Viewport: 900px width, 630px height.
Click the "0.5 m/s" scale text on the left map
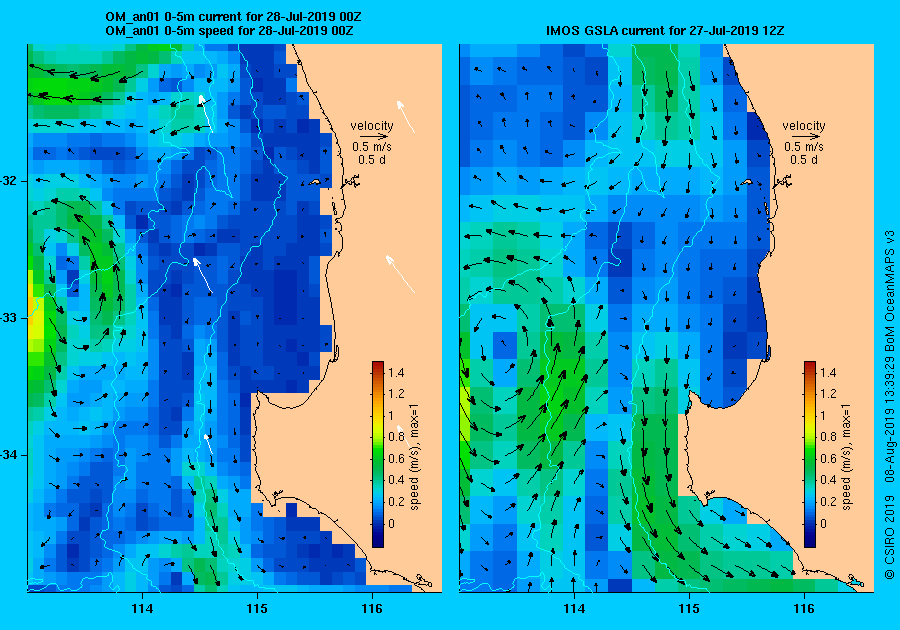(372, 147)
